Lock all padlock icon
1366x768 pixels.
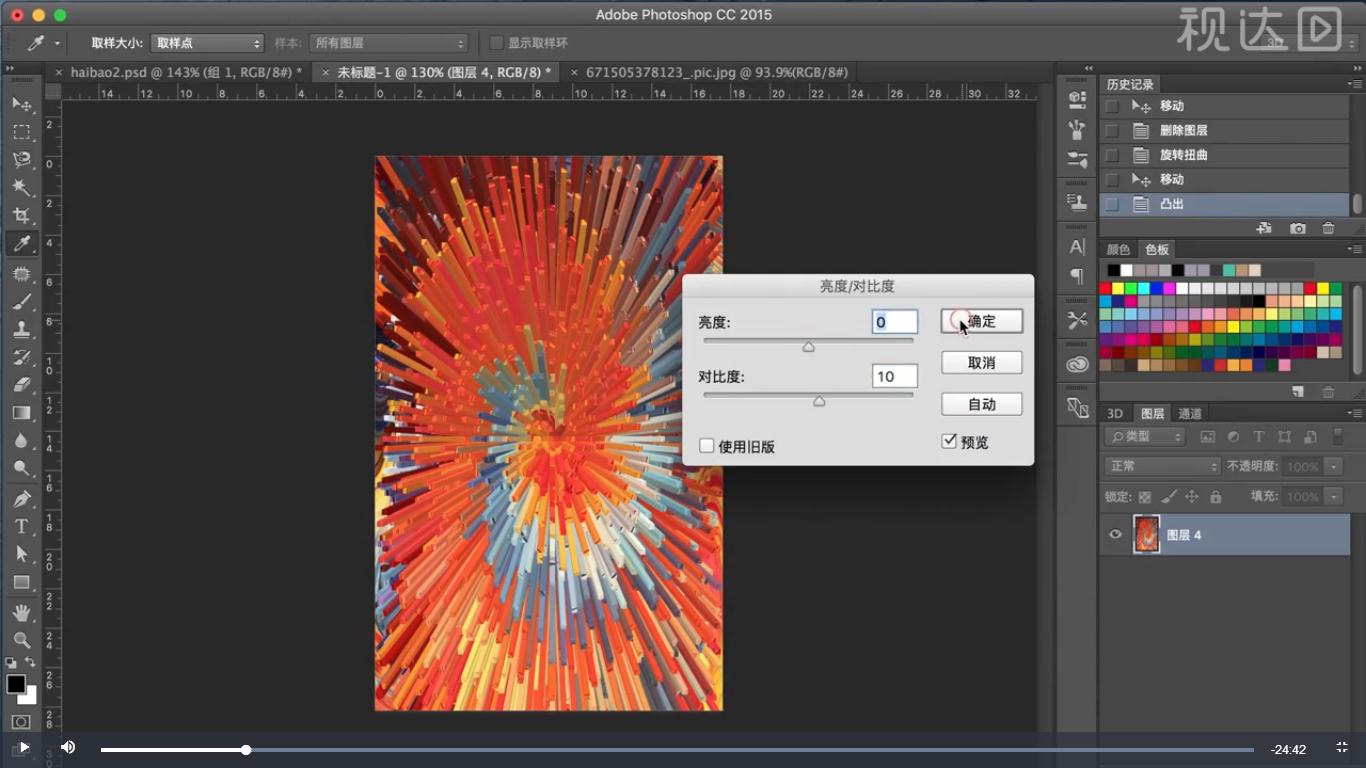[x=1216, y=497]
